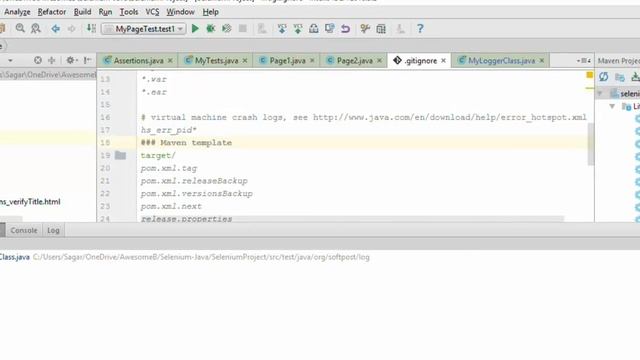Open the run configuration dropdown MyPageTest.test1
The width and height of the screenshot is (640, 360).
143,29
